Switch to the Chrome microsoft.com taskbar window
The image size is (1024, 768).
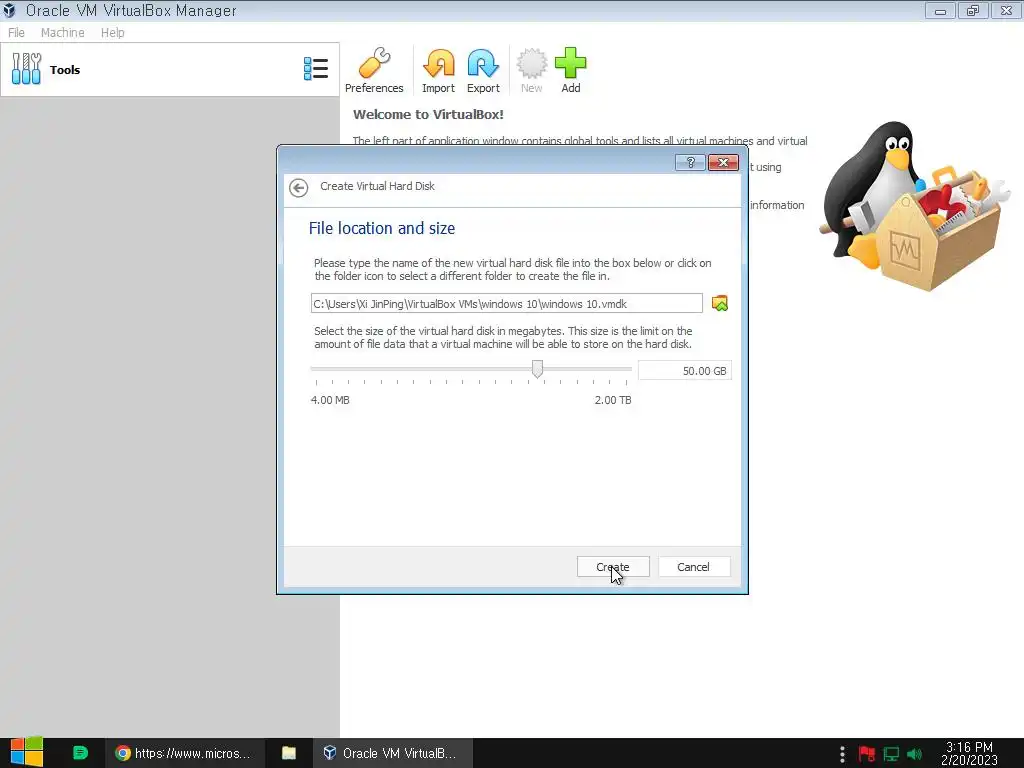(184, 753)
